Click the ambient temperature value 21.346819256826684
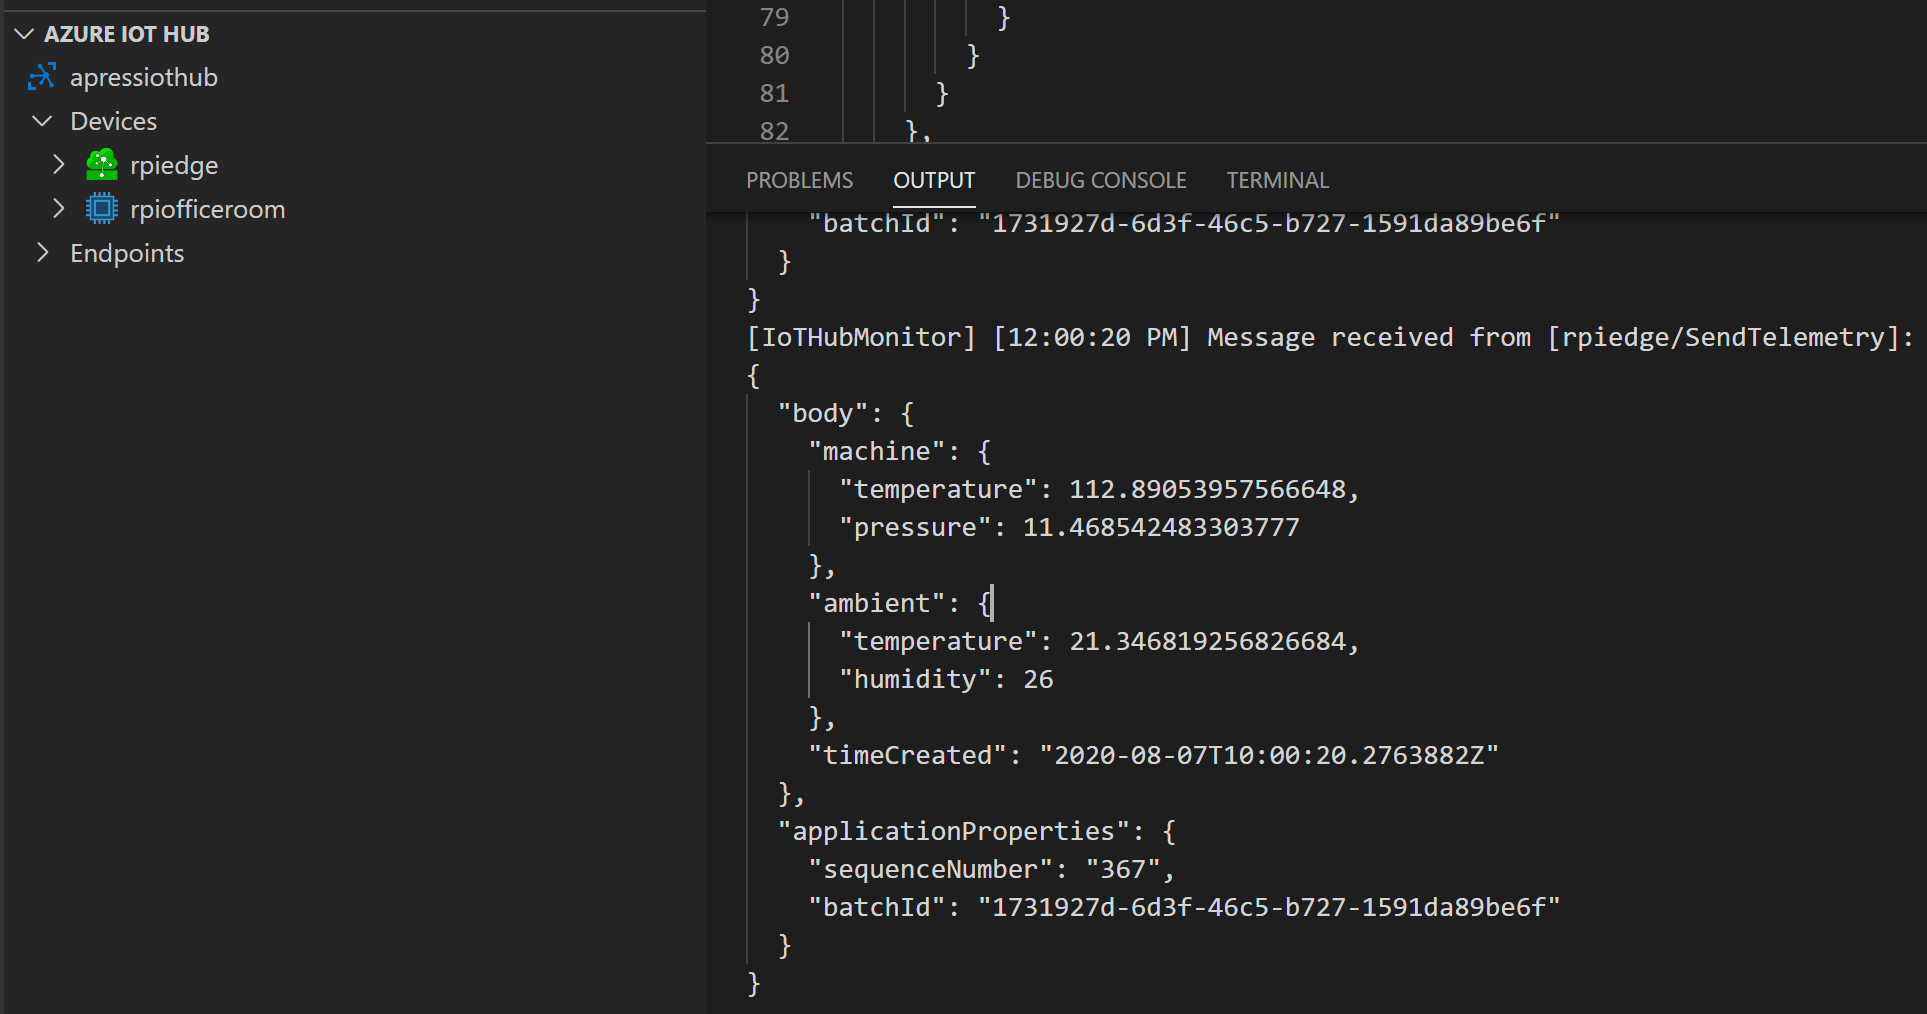This screenshot has width=1927, height=1014. click(1208, 641)
